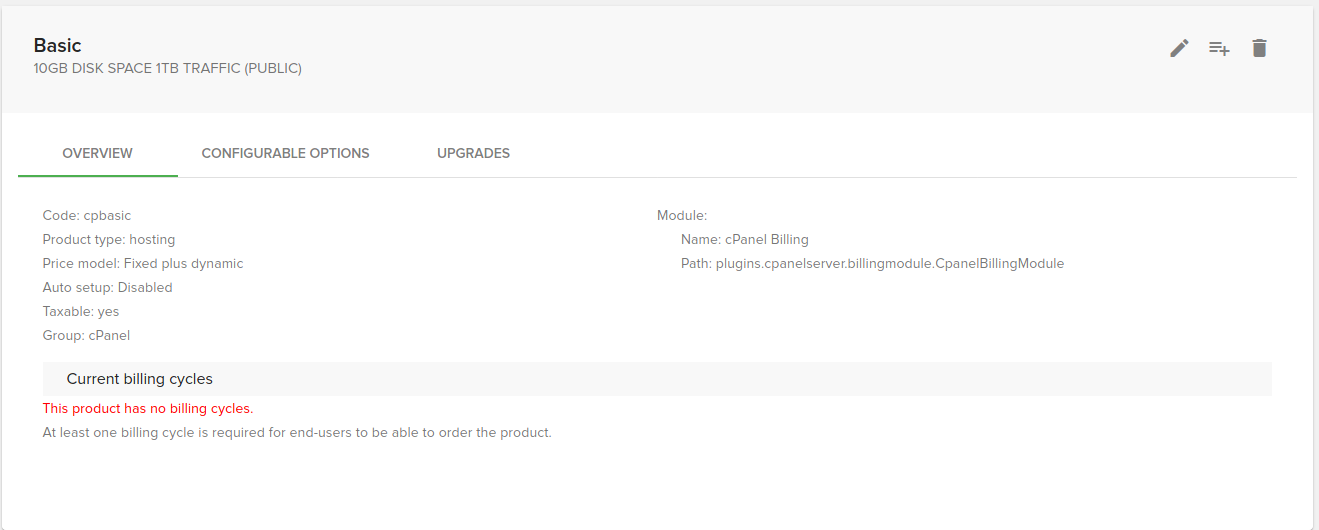Image resolution: width=1319 pixels, height=530 pixels.
Task: Click the billing cycle requirement help text
Action: point(296,432)
